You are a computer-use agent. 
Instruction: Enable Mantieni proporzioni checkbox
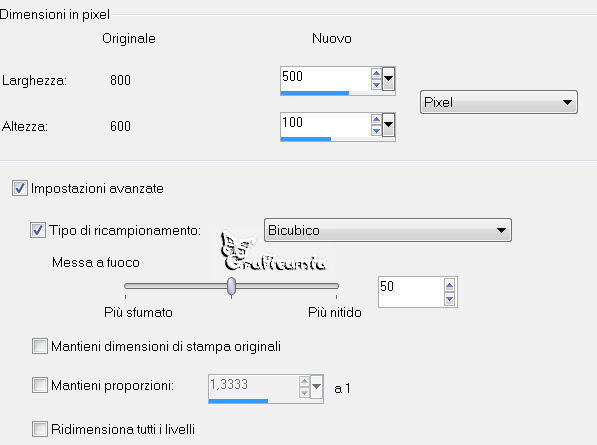coord(40,385)
